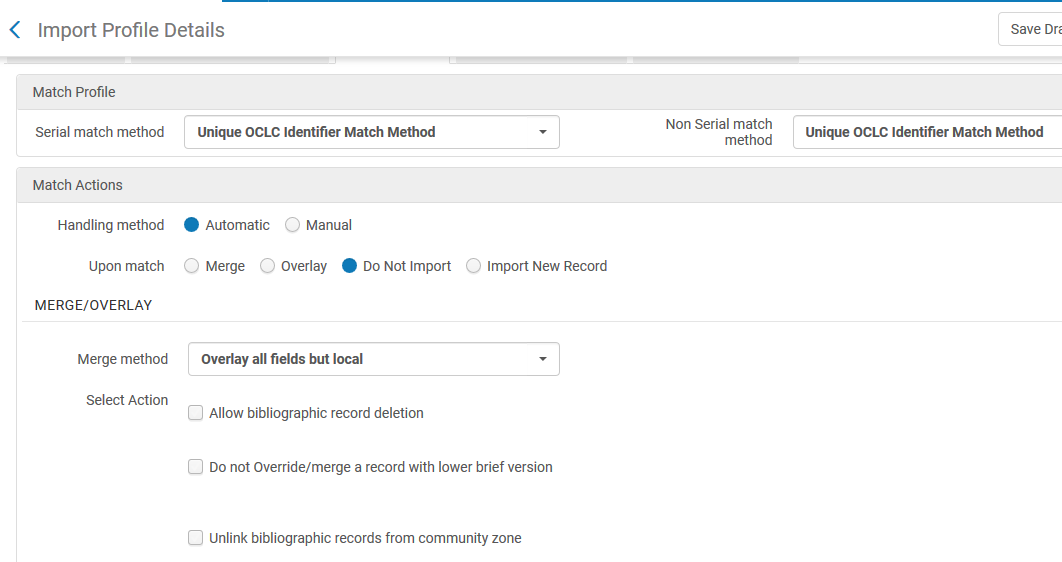Click the Select Action label
The height and width of the screenshot is (562, 1062).
tap(127, 400)
